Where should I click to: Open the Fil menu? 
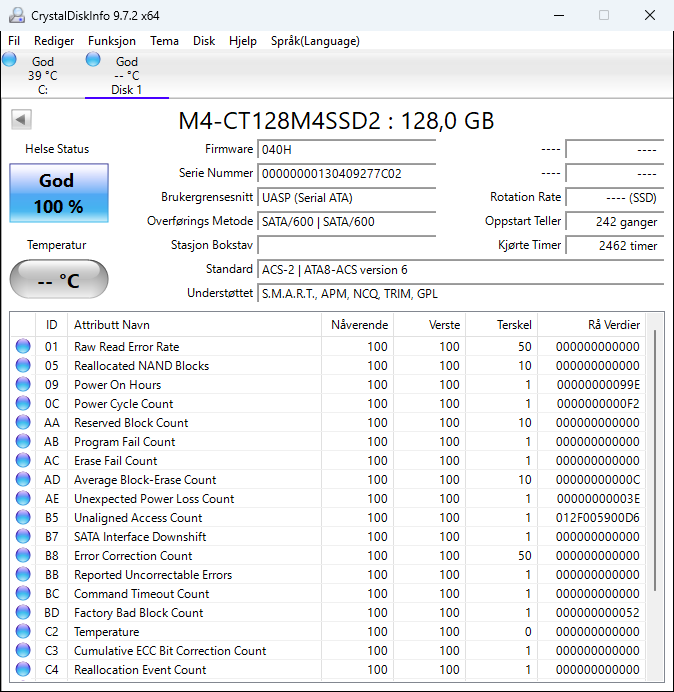click(14, 41)
